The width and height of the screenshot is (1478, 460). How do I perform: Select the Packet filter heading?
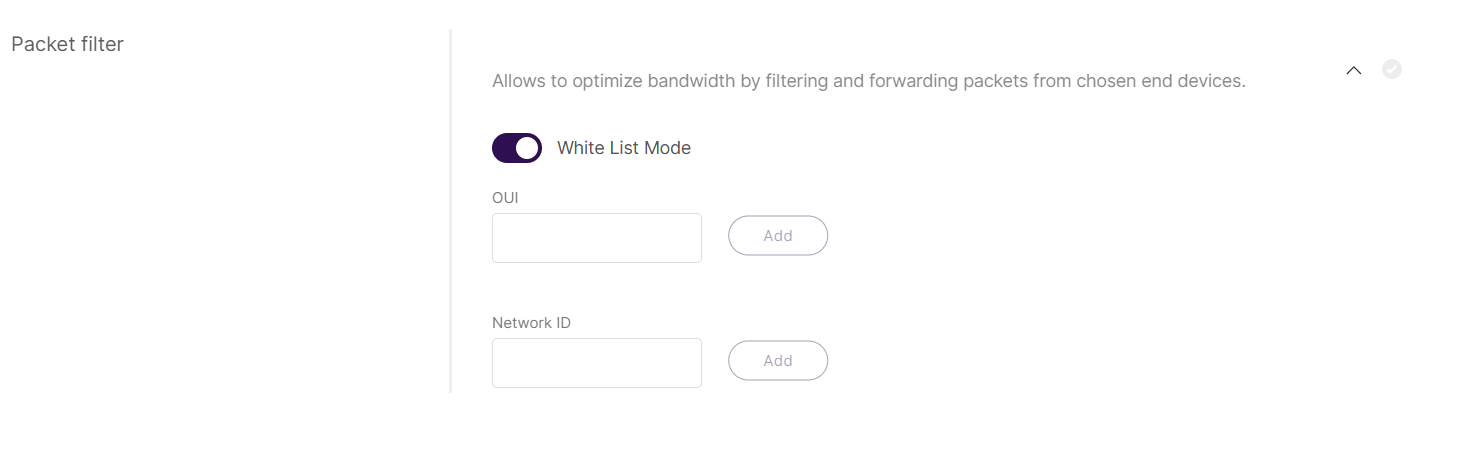67,44
